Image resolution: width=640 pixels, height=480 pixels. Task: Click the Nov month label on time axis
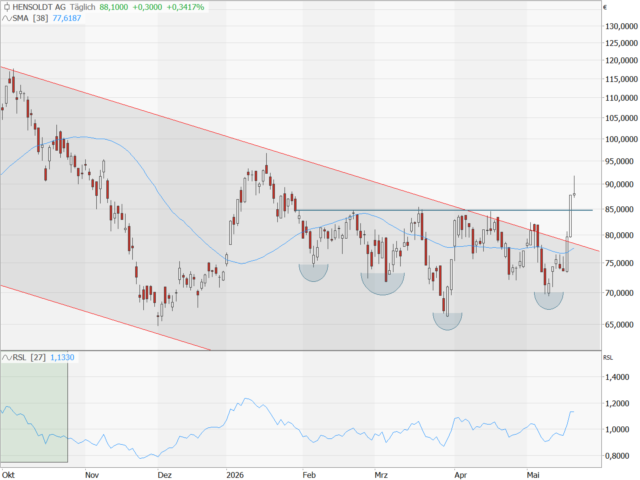[92, 475]
